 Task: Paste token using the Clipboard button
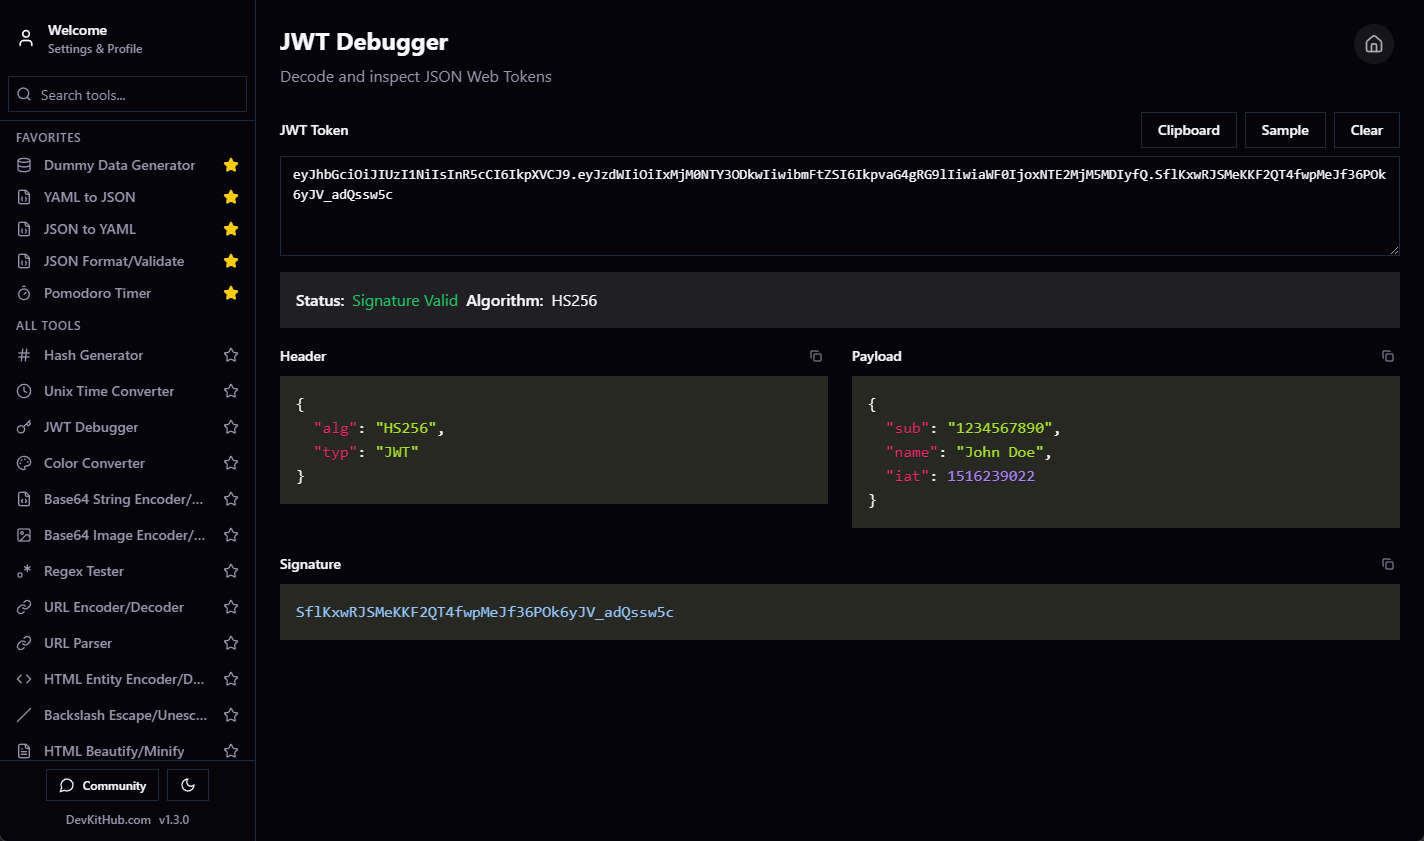coord(1188,130)
